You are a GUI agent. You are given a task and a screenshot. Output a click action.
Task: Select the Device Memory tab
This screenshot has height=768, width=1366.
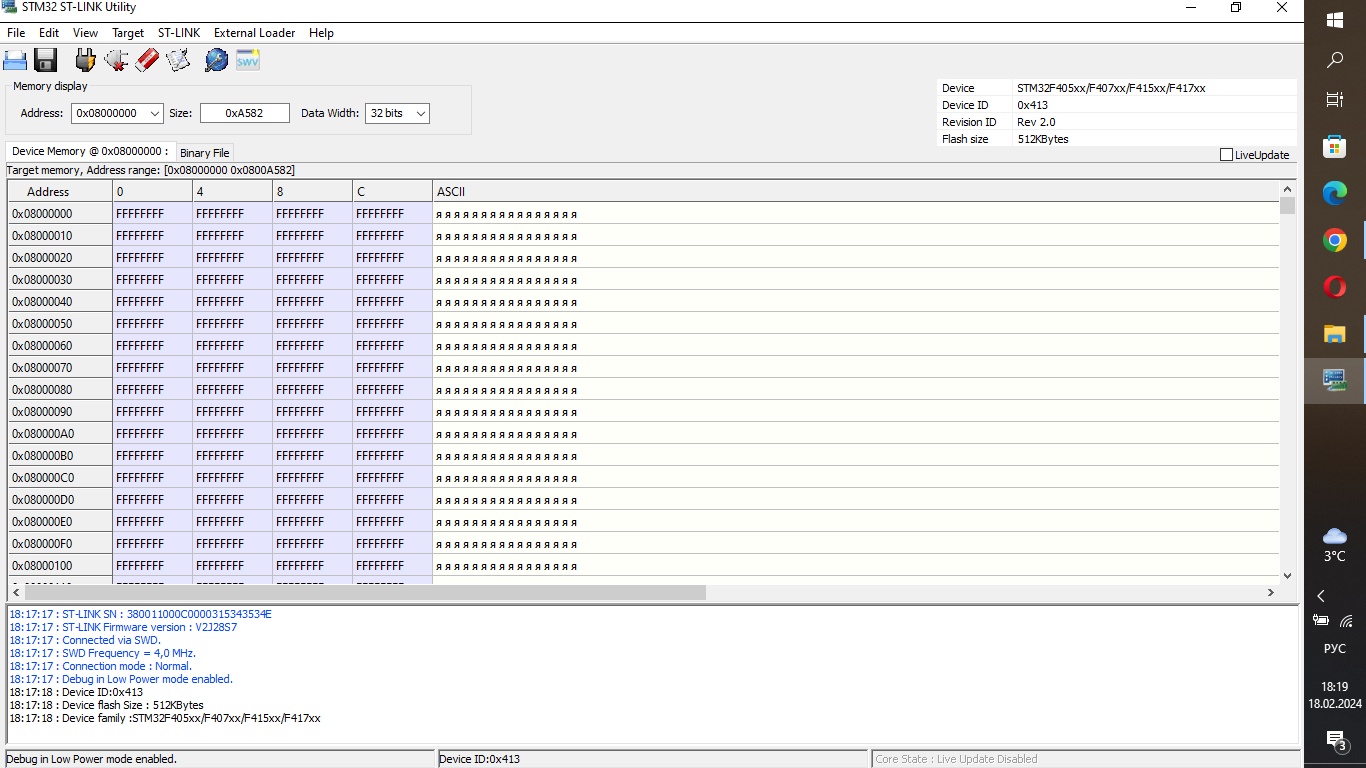(x=90, y=151)
